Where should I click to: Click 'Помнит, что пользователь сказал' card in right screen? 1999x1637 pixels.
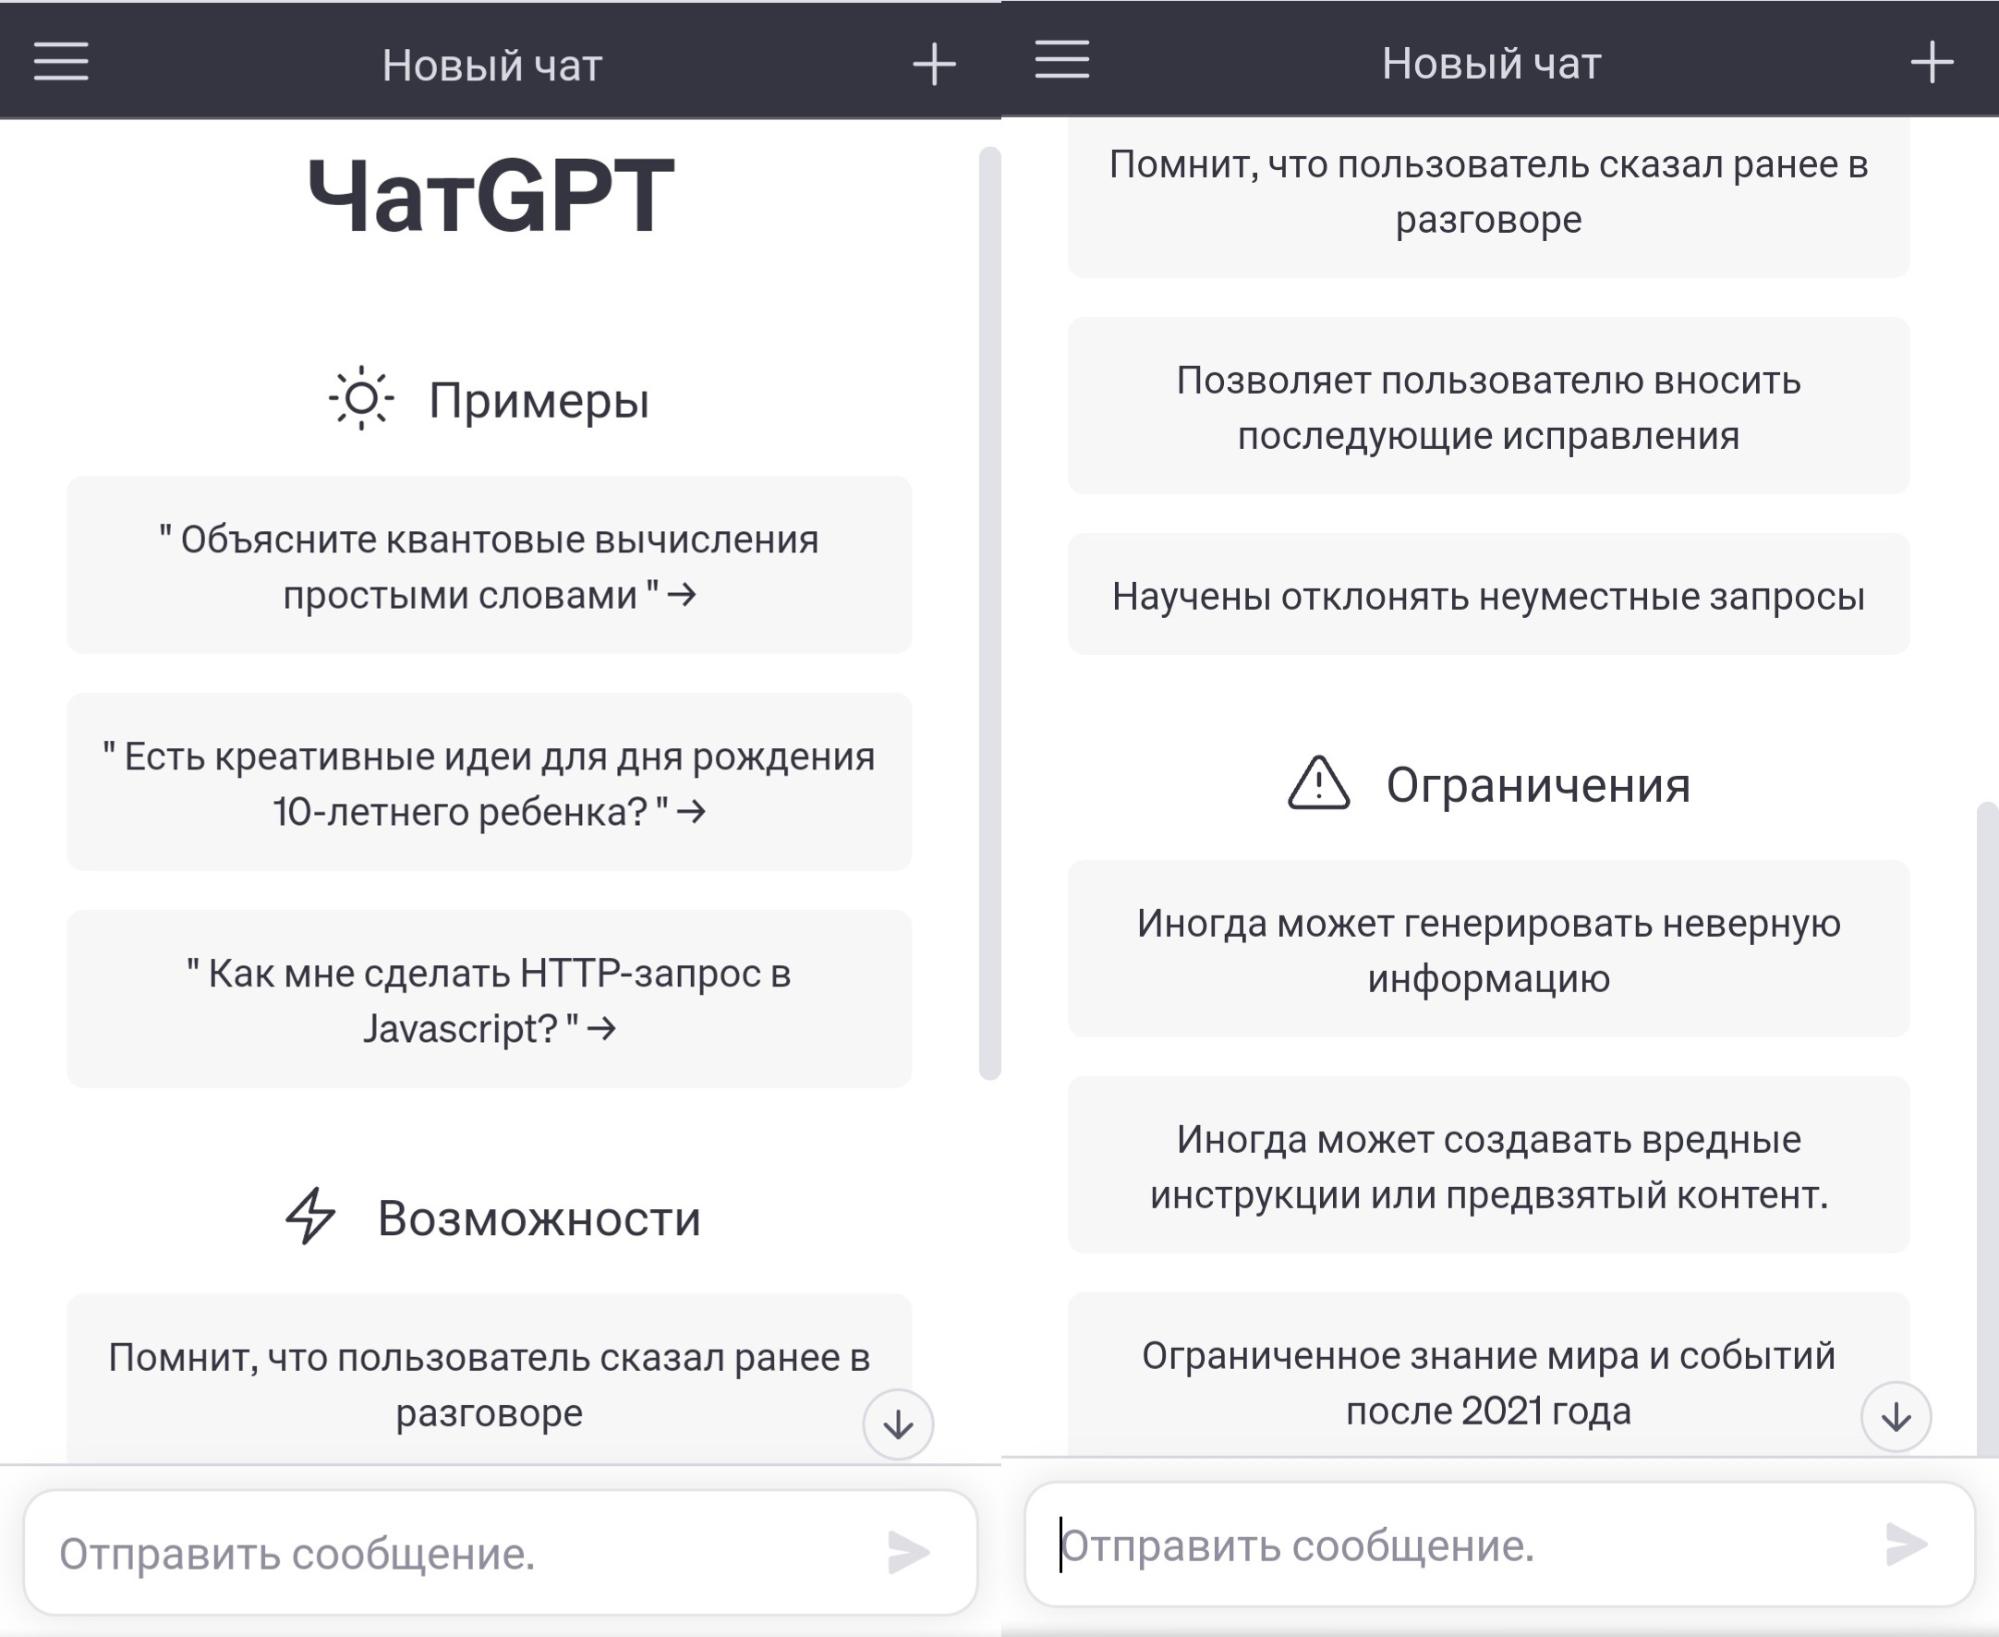click(x=1489, y=197)
